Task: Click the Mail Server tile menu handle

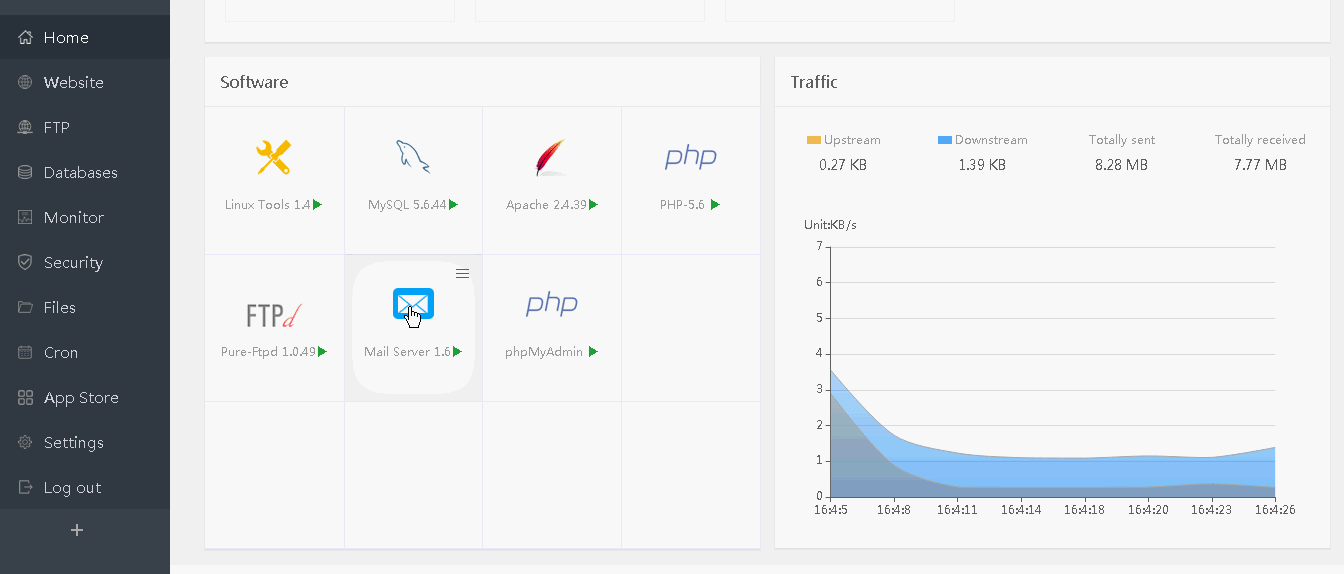Action: click(x=462, y=273)
